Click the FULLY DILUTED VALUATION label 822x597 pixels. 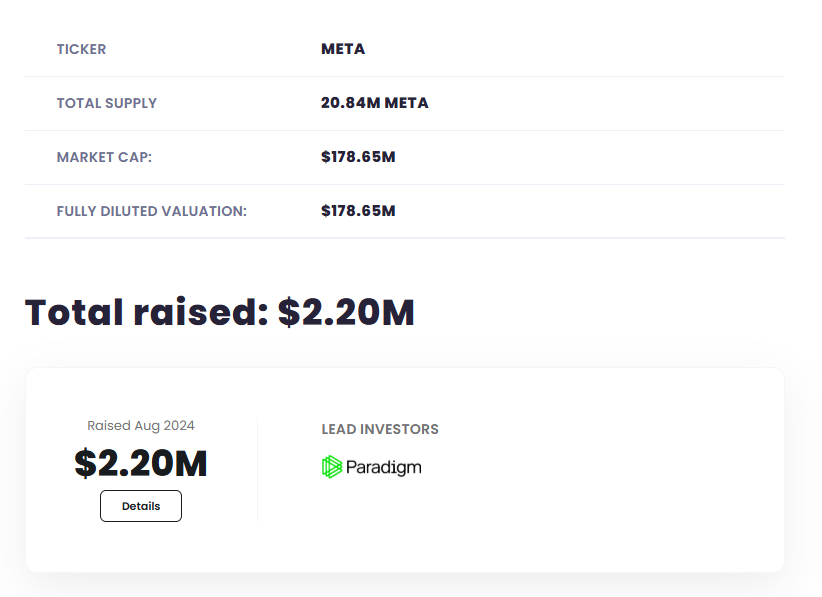click(x=151, y=211)
